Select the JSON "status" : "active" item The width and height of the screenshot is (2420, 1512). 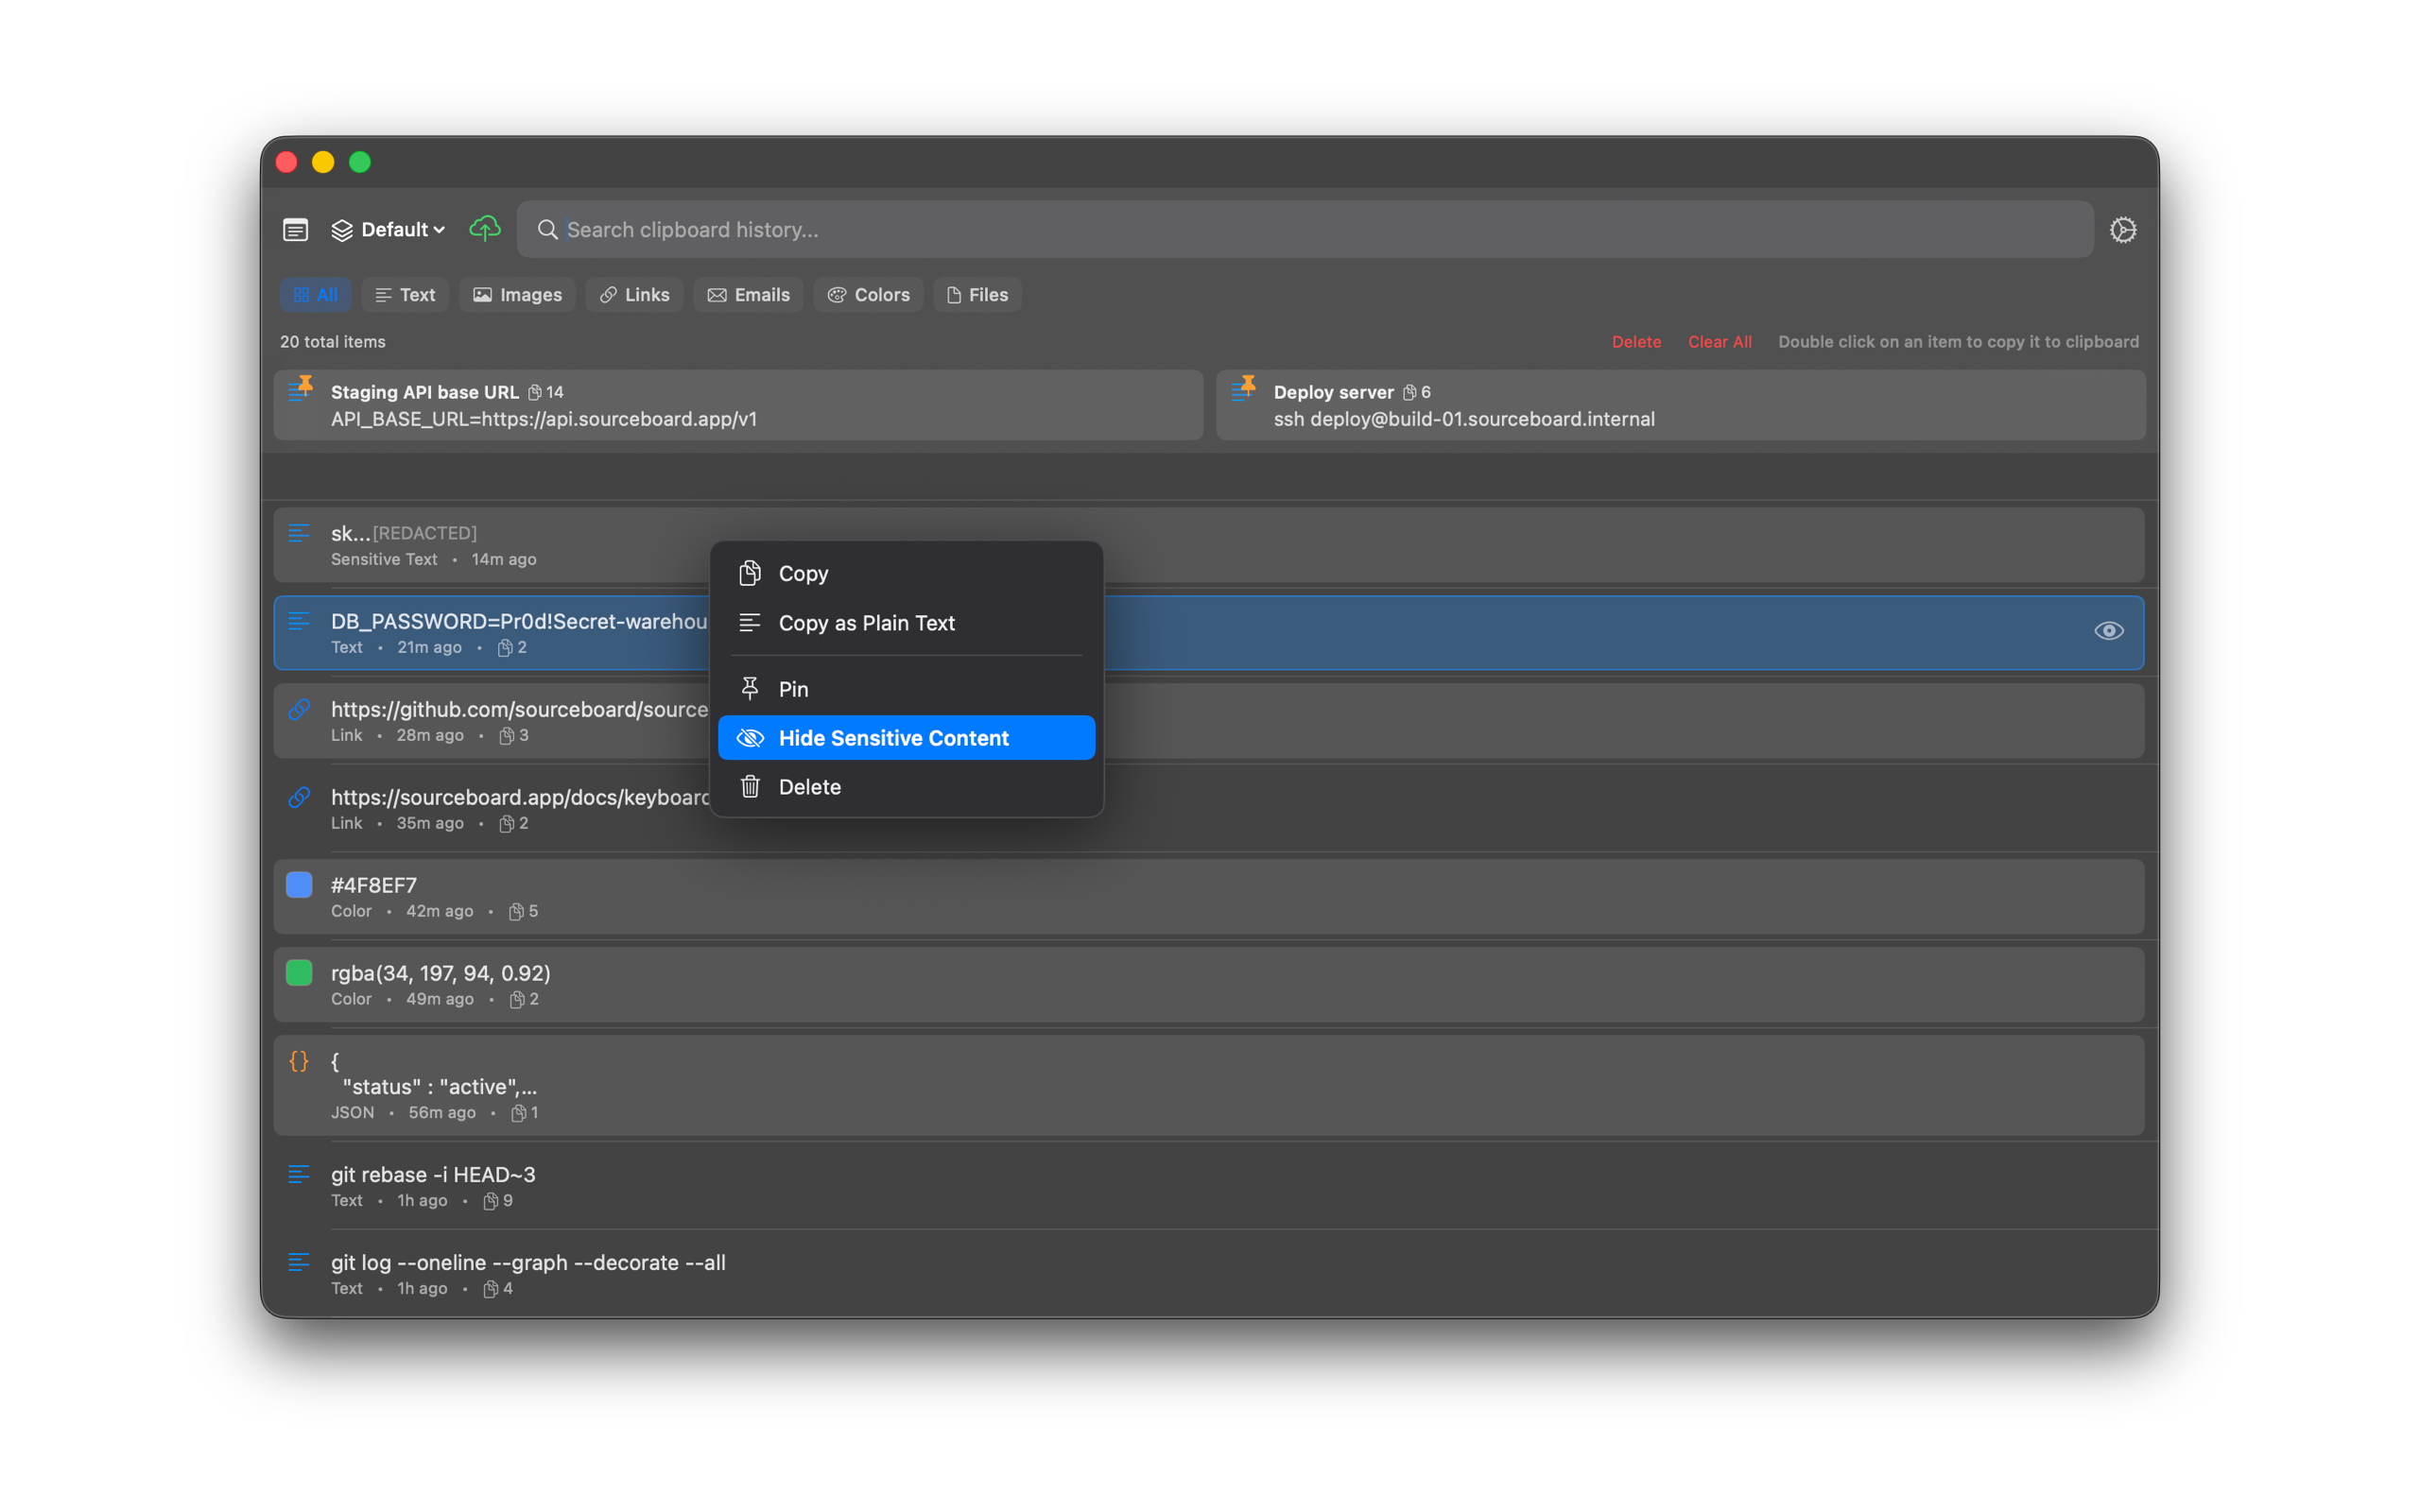(x=1208, y=1085)
